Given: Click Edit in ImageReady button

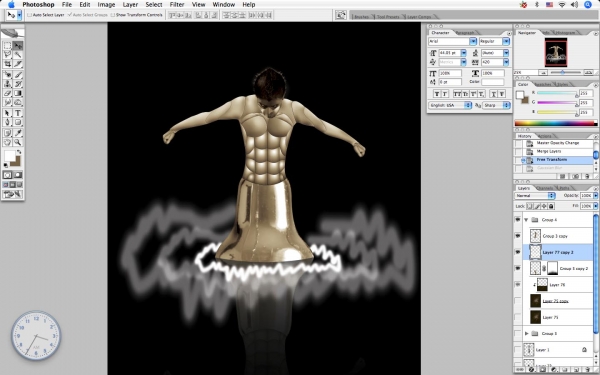Looking at the screenshot, I should [13, 194].
